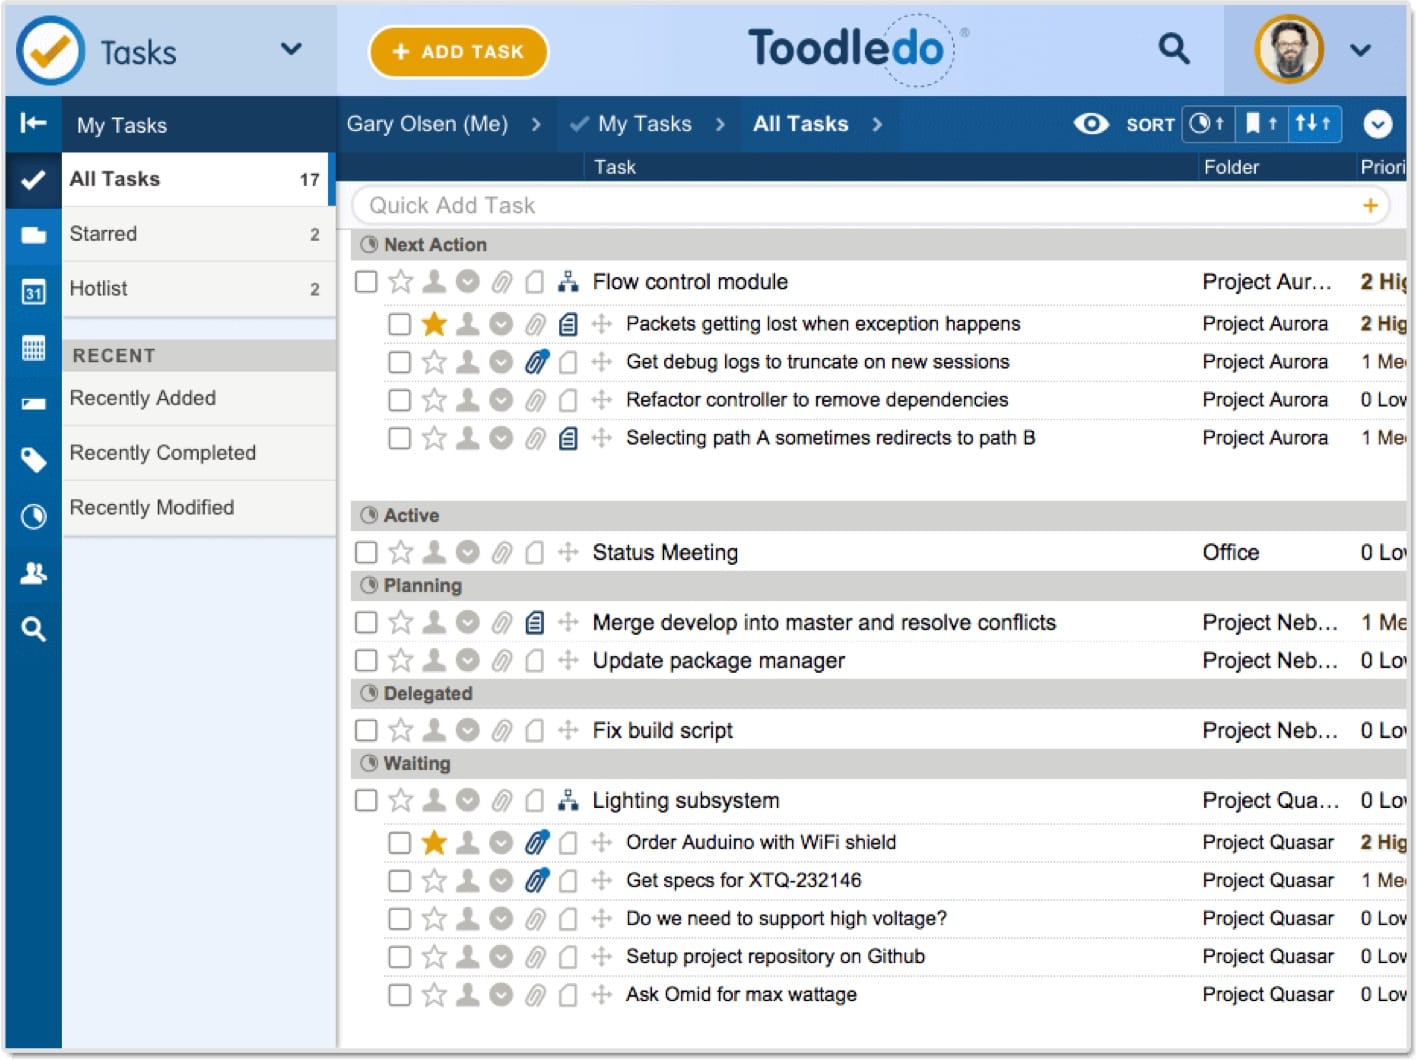Screen dimensions: 1416x1060
Task: Toggle the eye visibility icon near Sort
Action: pyautogui.click(x=1090, y=124)
